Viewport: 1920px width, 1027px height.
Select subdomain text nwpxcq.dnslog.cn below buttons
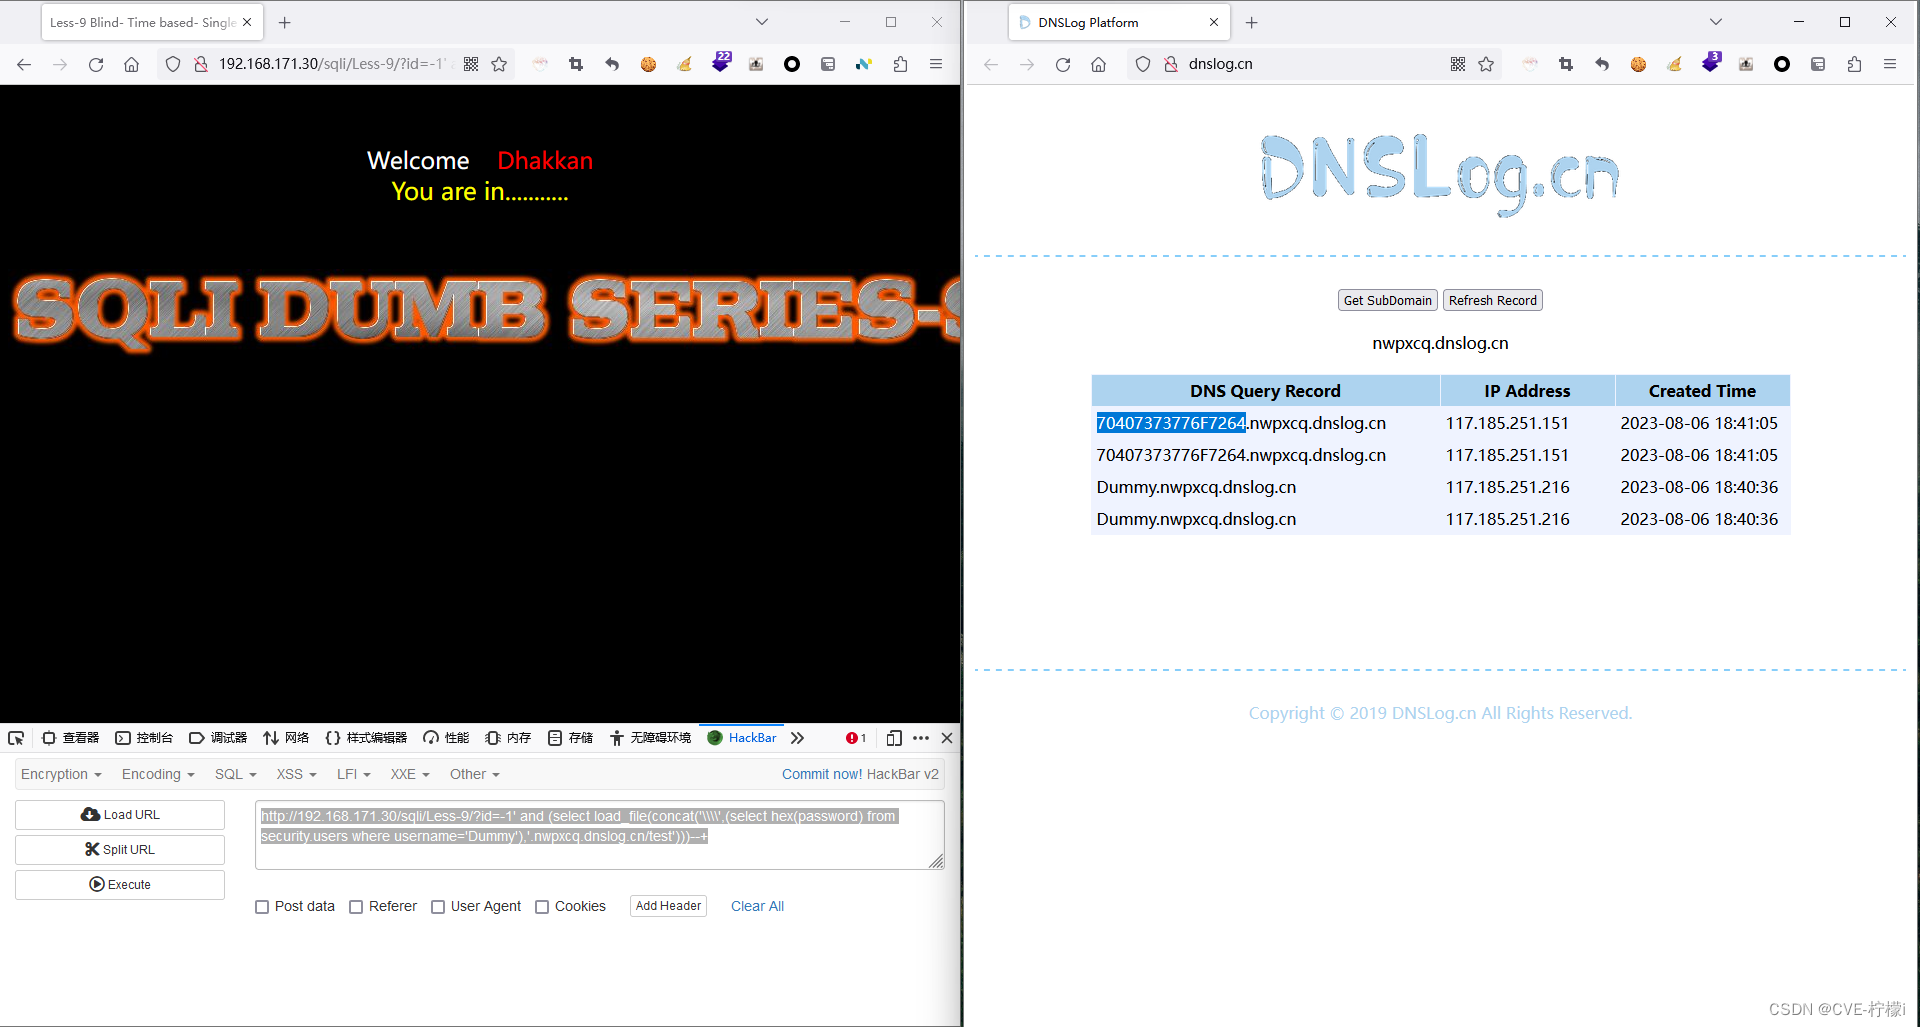click(x=1440, y=343)
